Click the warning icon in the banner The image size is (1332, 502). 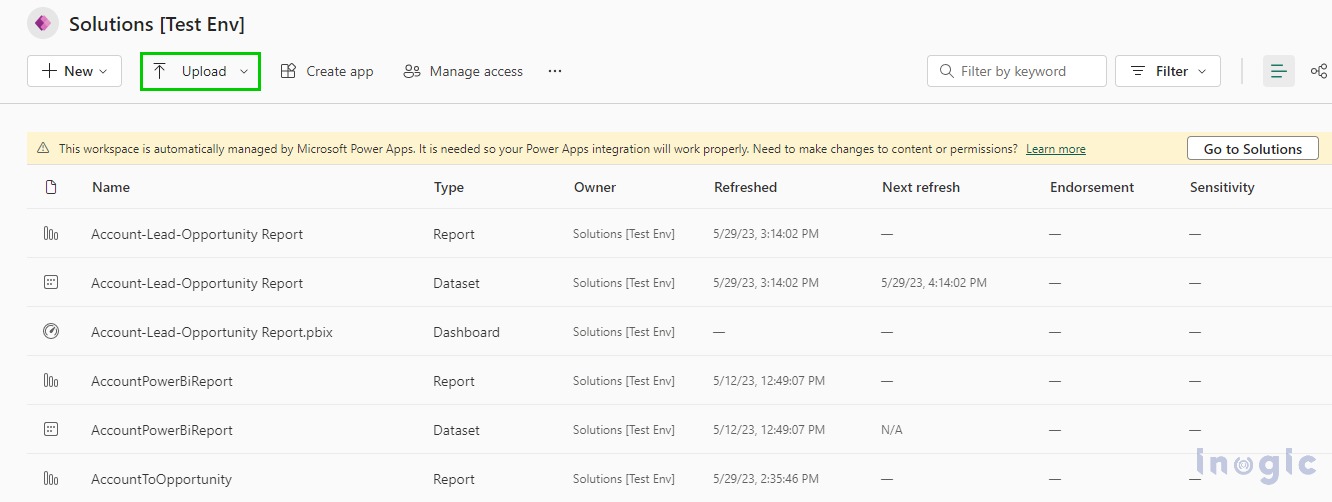(43, 148)
